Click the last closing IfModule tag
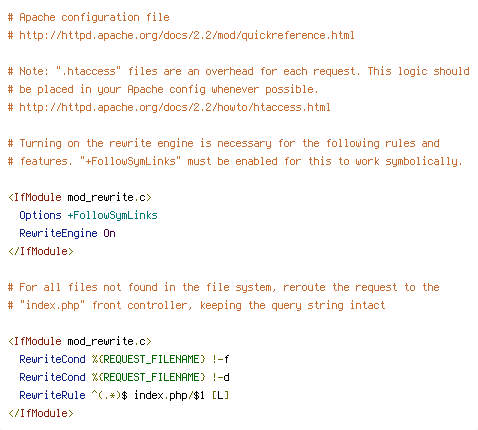The height and width of the screenshot is (430, 478). (41, 413)
